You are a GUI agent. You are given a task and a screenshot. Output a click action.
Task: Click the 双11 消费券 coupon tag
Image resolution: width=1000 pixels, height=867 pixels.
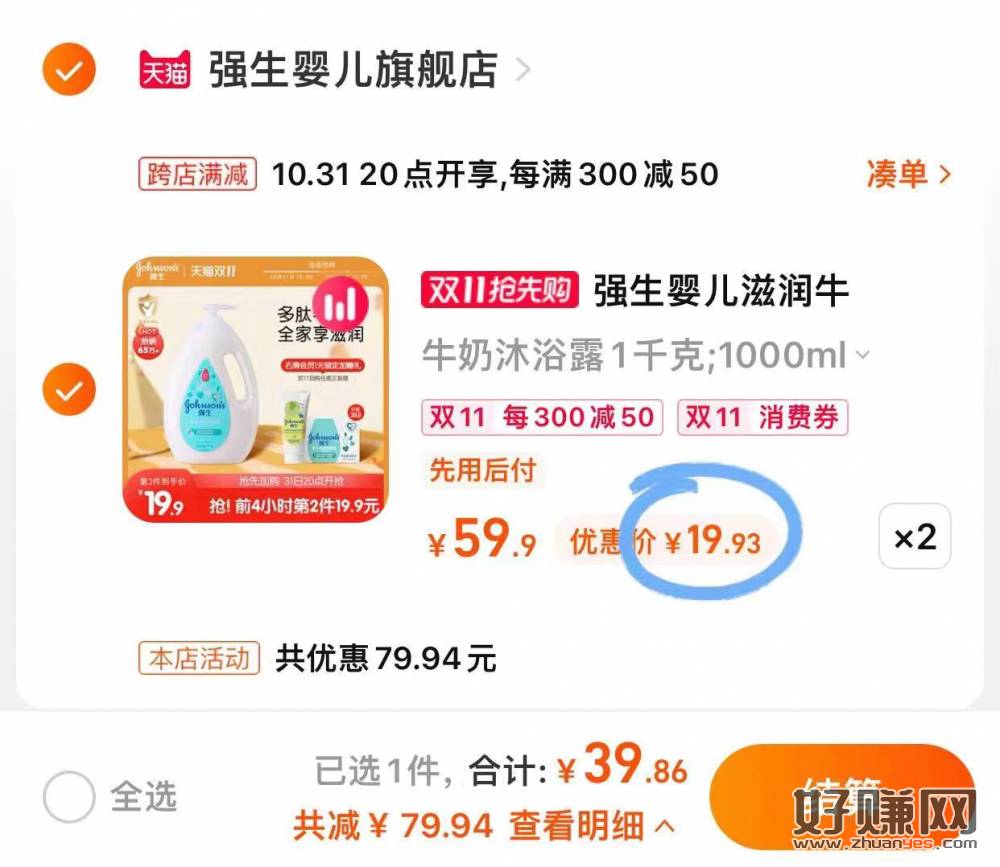coord(762,417)
